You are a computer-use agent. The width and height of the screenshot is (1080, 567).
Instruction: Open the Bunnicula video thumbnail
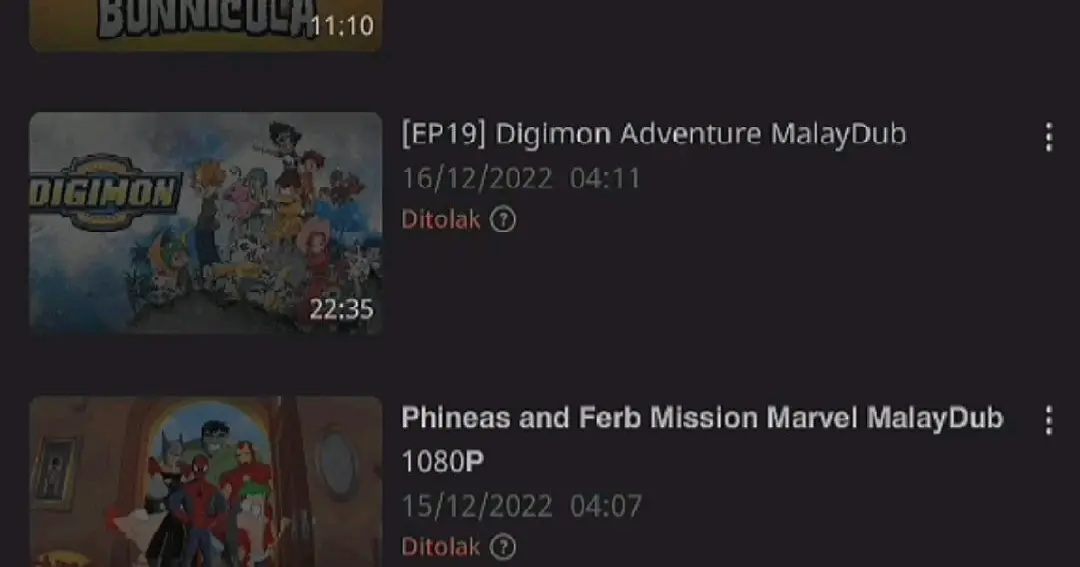[205, 25]
